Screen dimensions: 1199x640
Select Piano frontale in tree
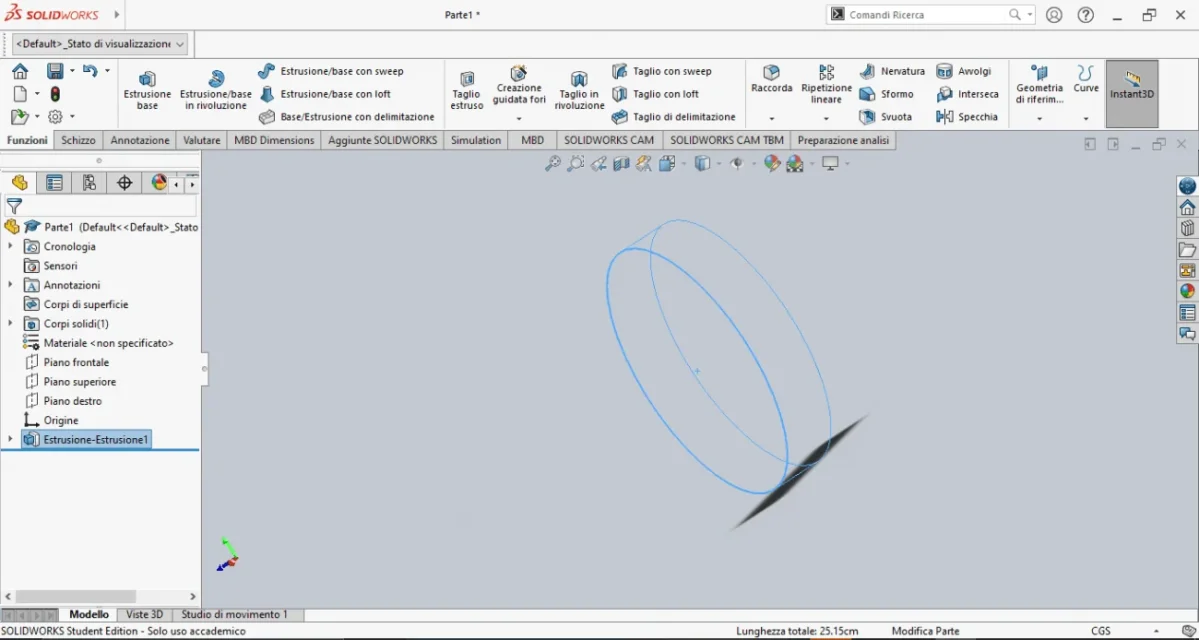tap(76, 362)
